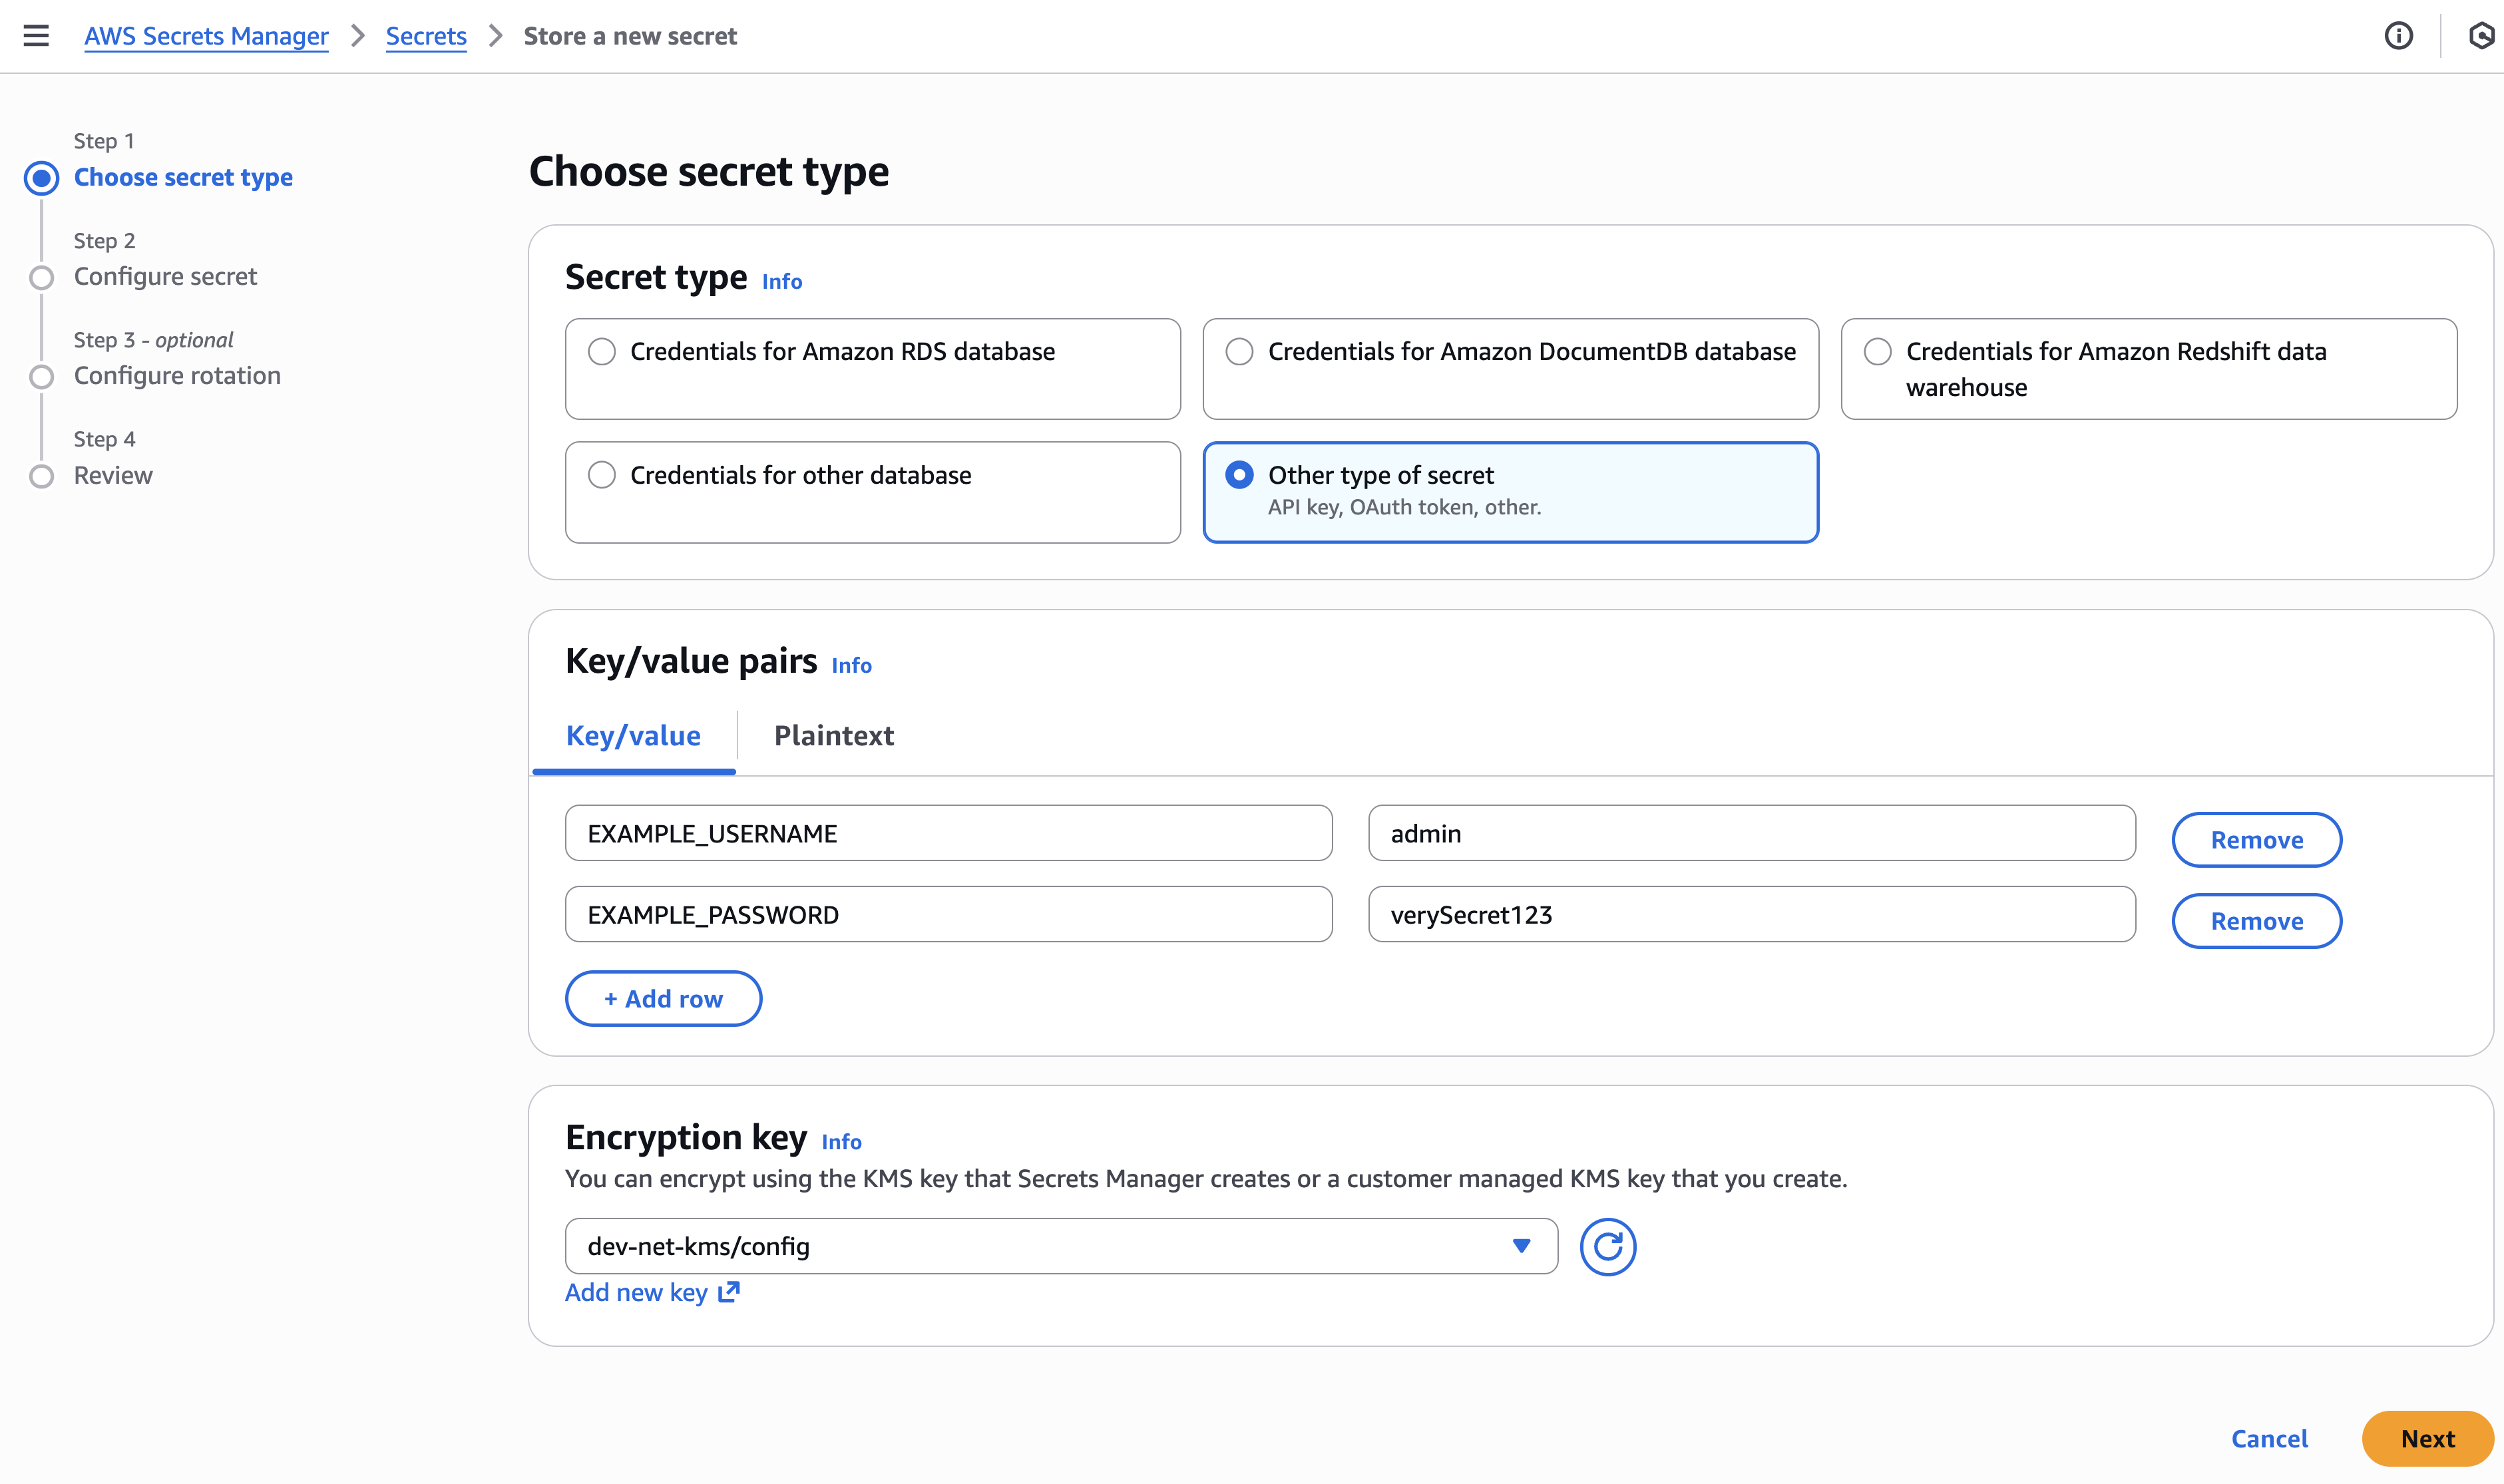
Task: Pick Credentials for other database radio
Action: pyautogui.click(x=602, y=475)
